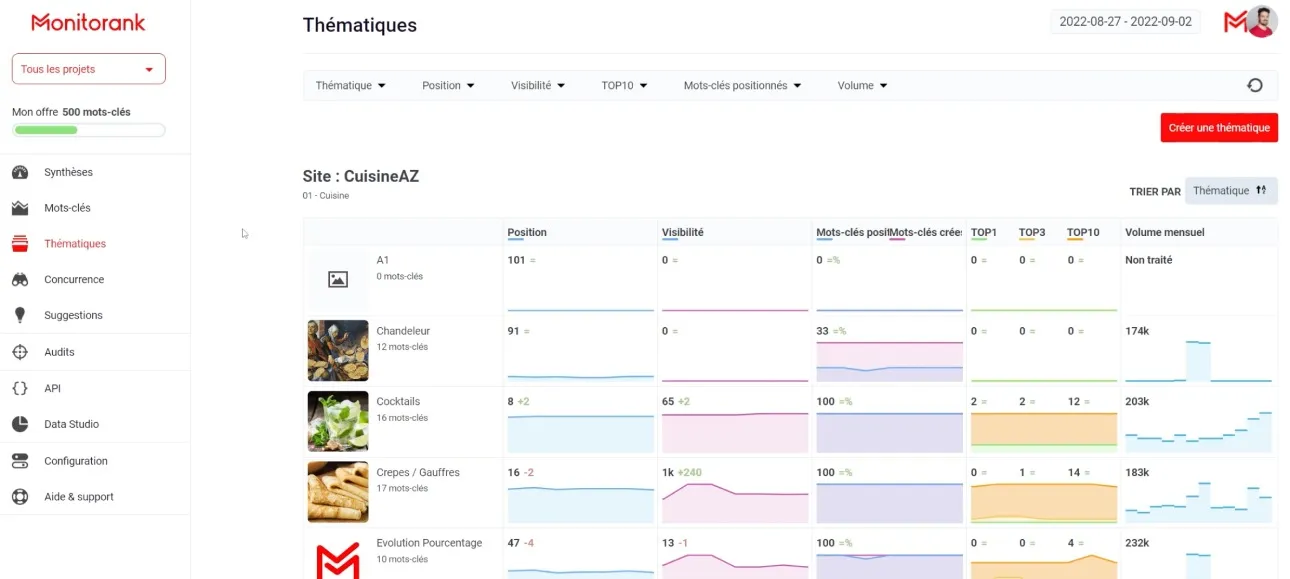The height and width of the screenshot is (579, 1290).
Task: Click the Mots-clés chart icon in sidebar
Action: click(20, 208)
